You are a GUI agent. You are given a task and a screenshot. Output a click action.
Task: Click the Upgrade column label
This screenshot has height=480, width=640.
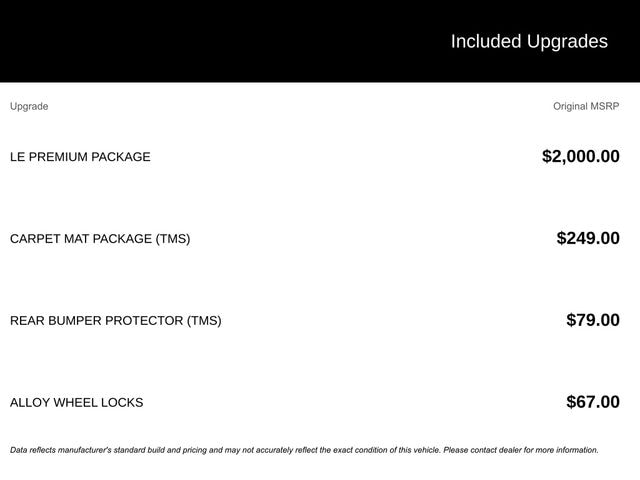[29, 106]
